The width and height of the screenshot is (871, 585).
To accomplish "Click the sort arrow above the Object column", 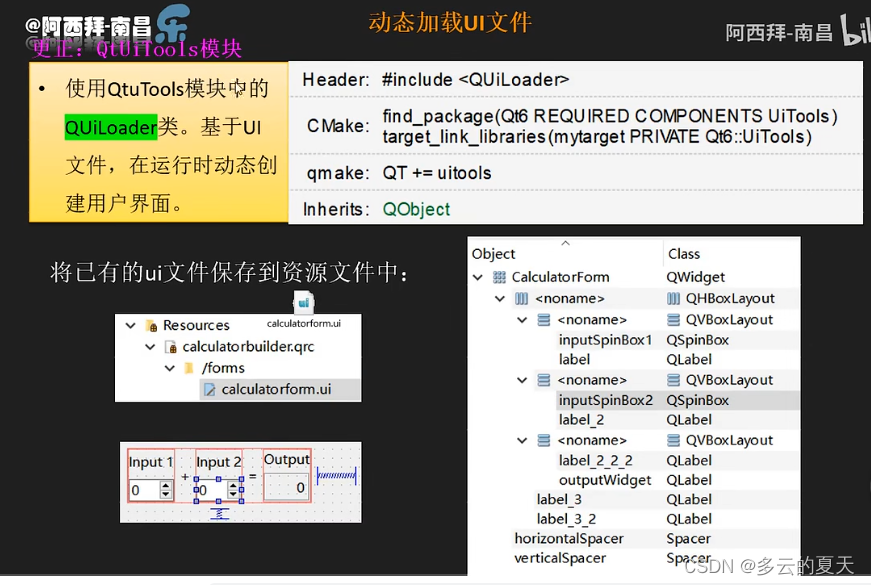I will [565, 243].
